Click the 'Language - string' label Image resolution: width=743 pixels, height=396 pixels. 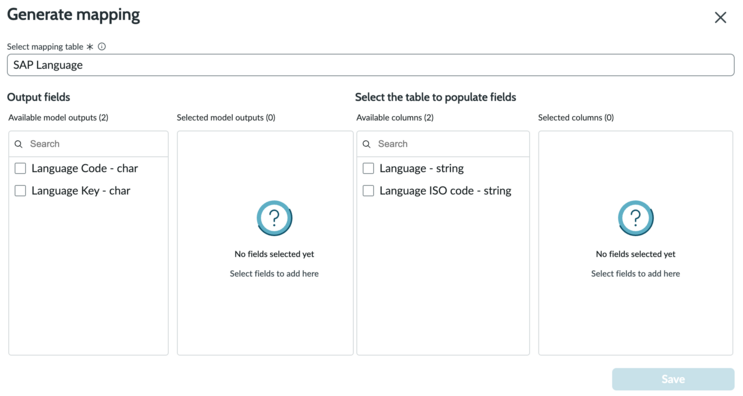[x=421, y=168]
